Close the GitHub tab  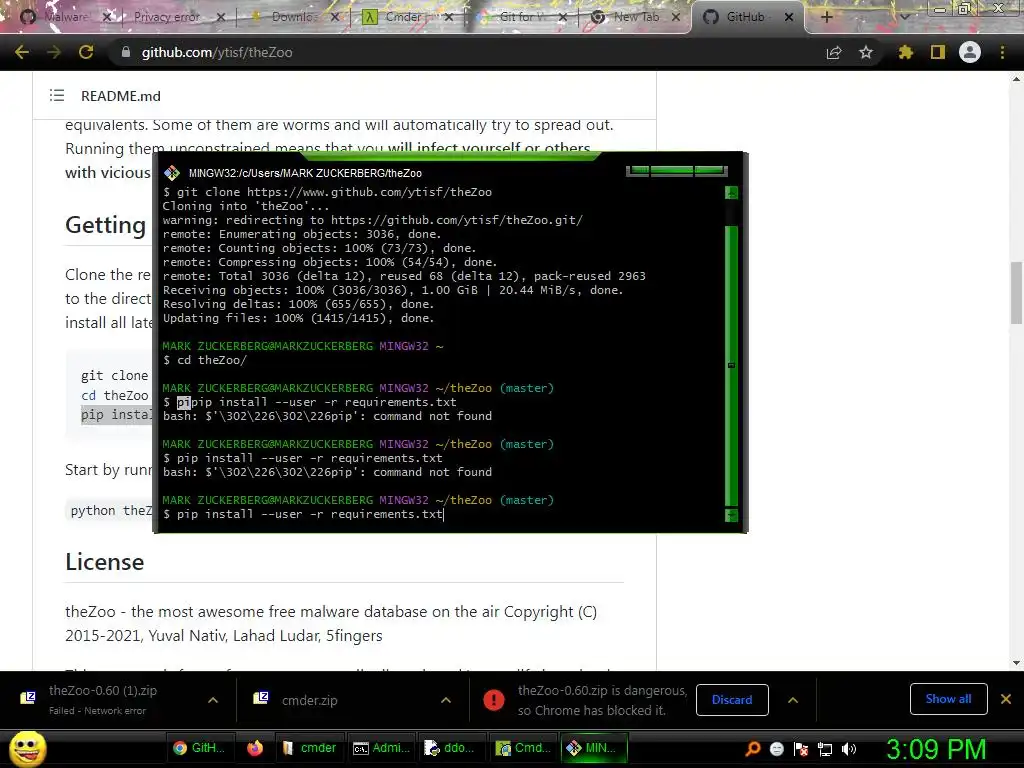[x=789, y=17]
